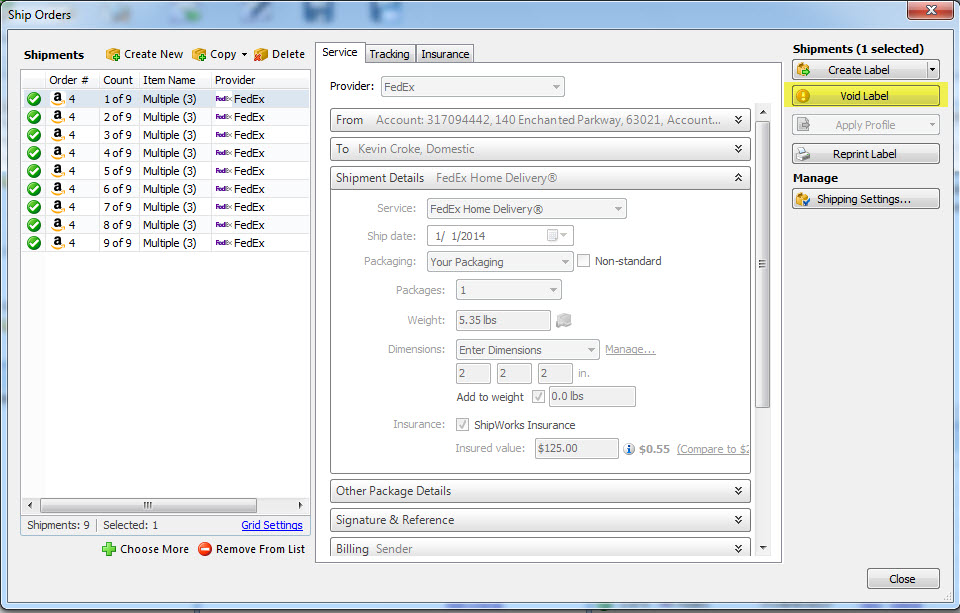Viewport: 960px width, 613px height.
Task: Open the Manage dimensions link
Action: [630, 349]
